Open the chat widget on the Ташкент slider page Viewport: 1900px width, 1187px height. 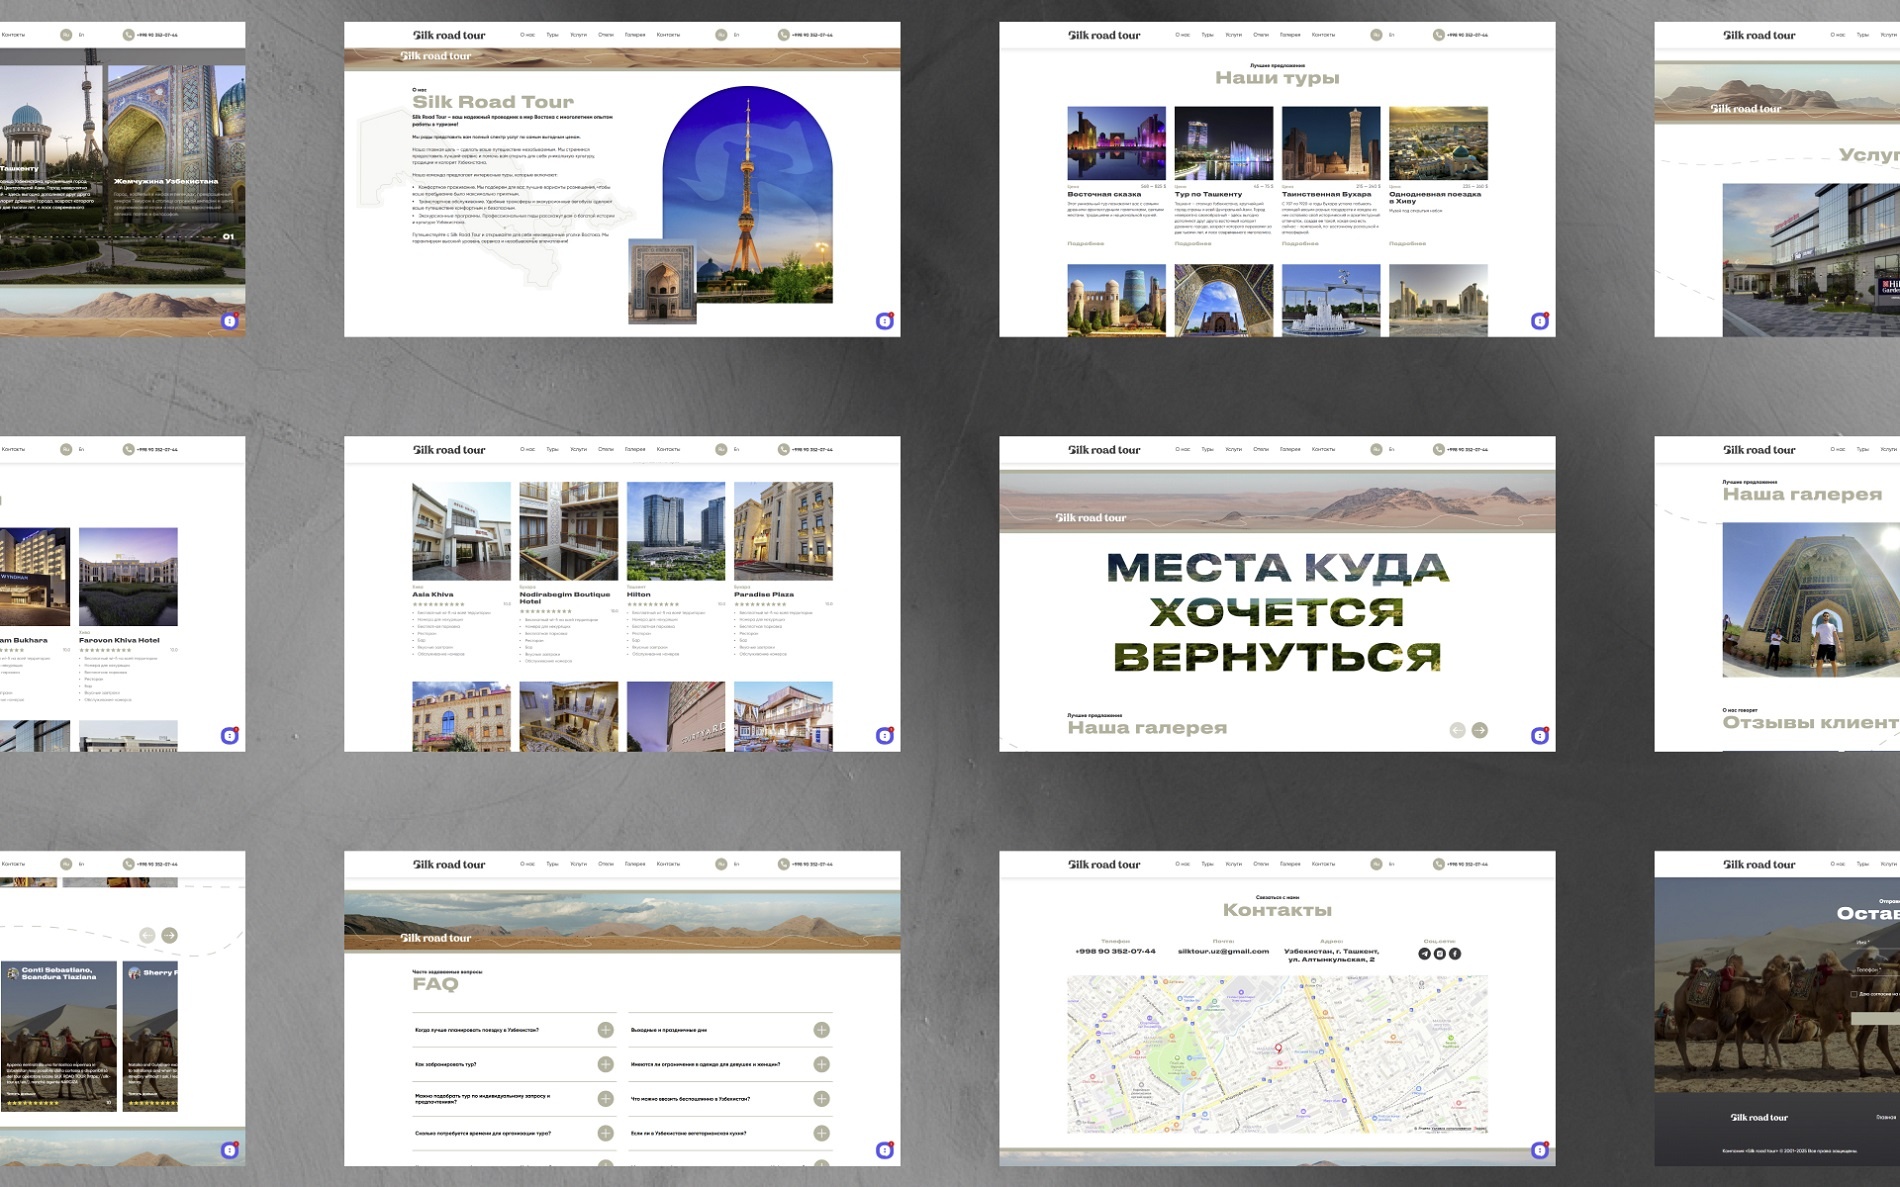click(229, 321)
